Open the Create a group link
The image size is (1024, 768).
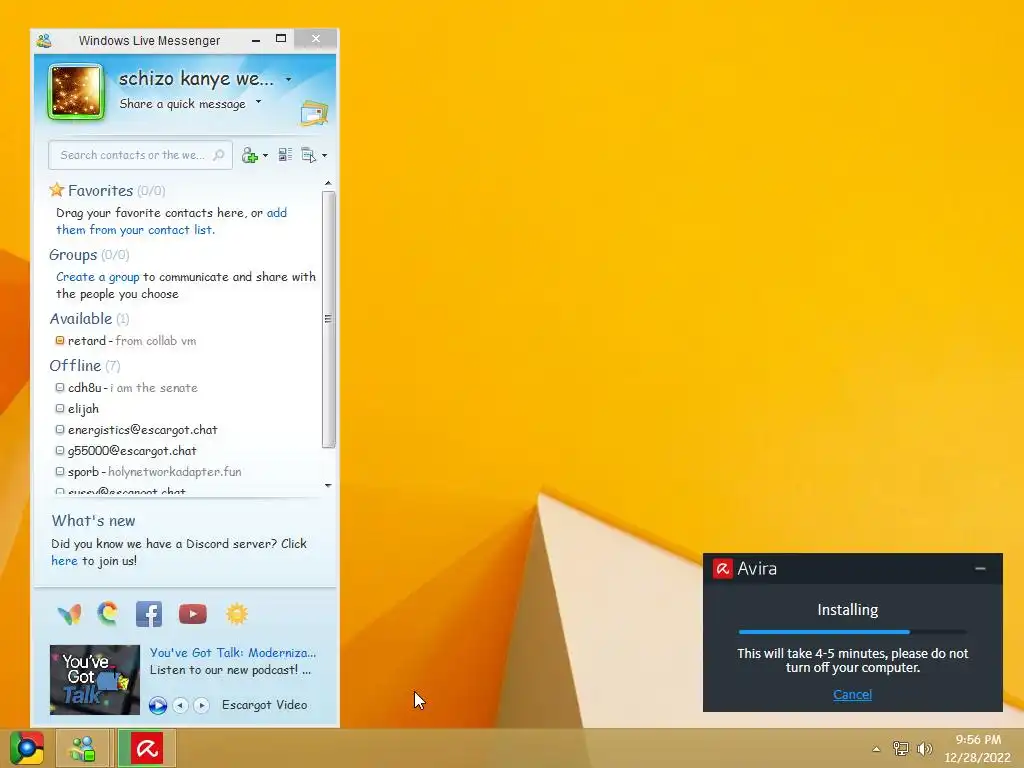pyautogui.click(x=97, y=277)
